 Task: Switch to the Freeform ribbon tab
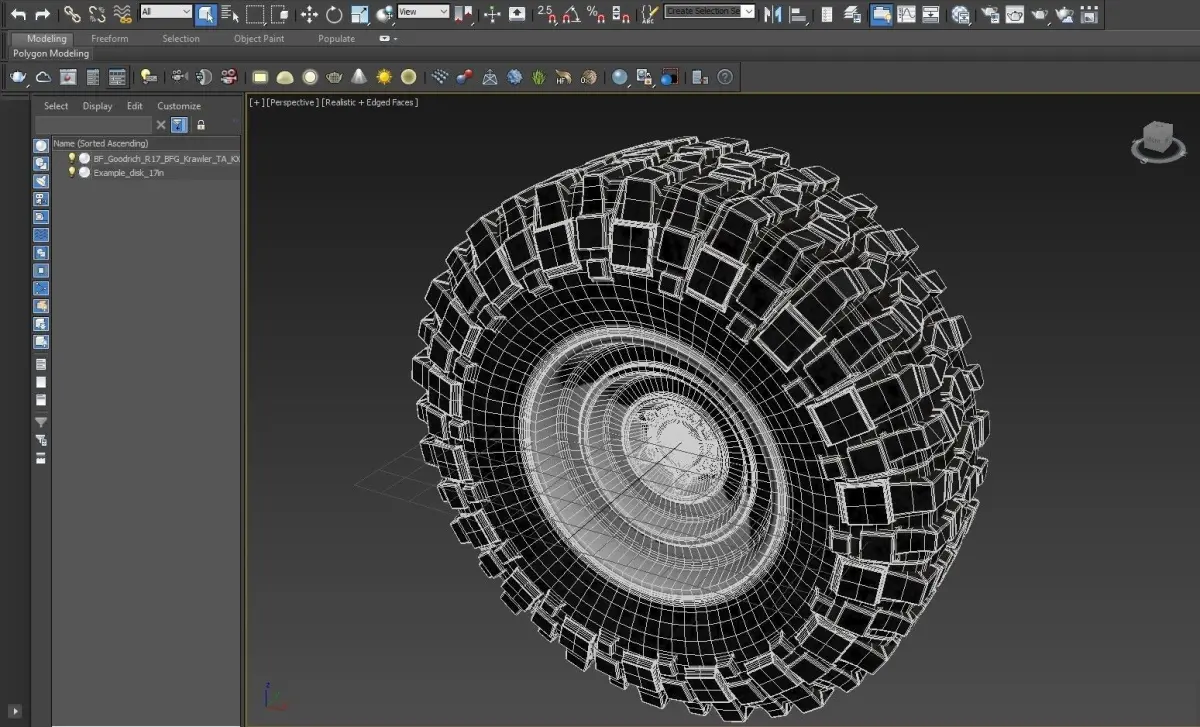click(x=110, y=38)
